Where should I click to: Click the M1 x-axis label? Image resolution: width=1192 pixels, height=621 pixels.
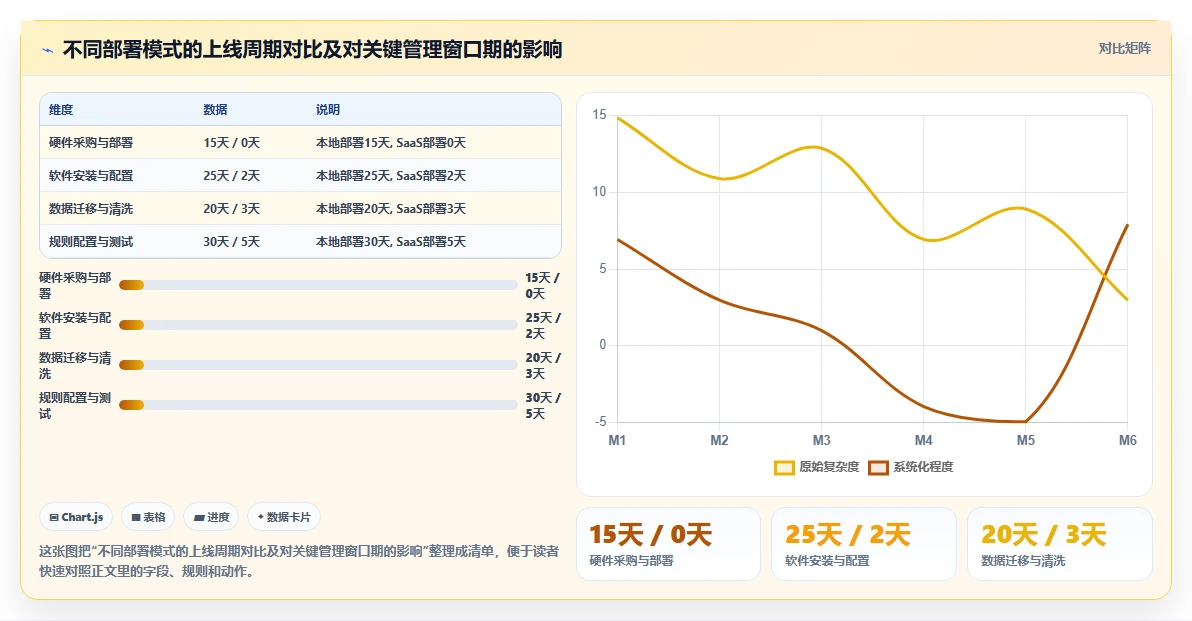coord(617,441)
